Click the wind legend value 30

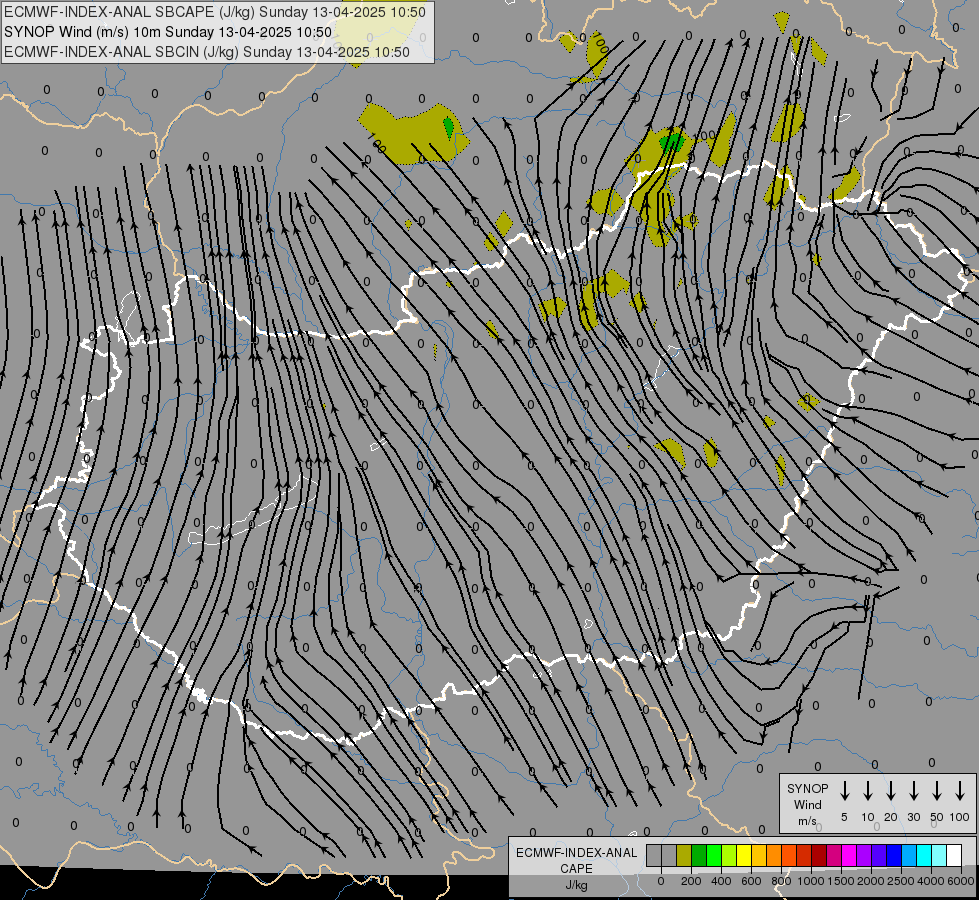[913, 817]
